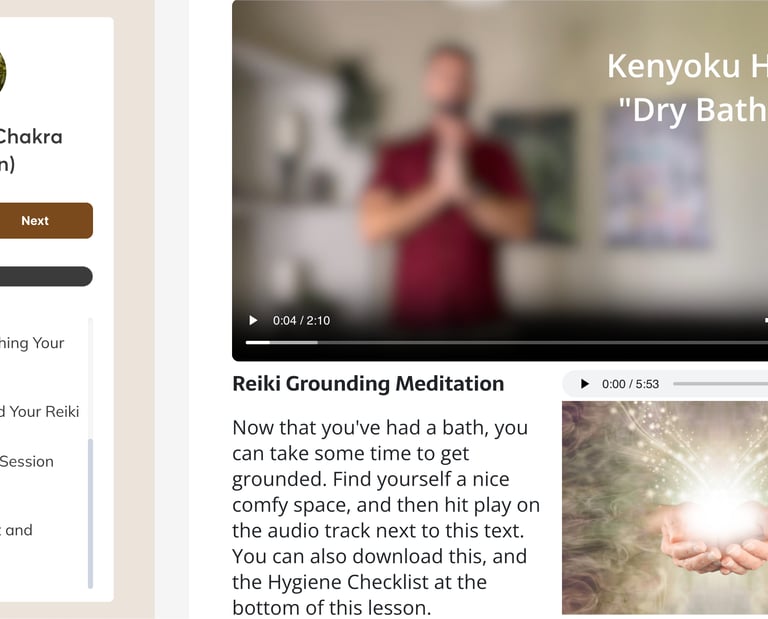
Task: Click the lesson list scrollbar thumb
Action: pyautogui.click(x=90, y=513)
